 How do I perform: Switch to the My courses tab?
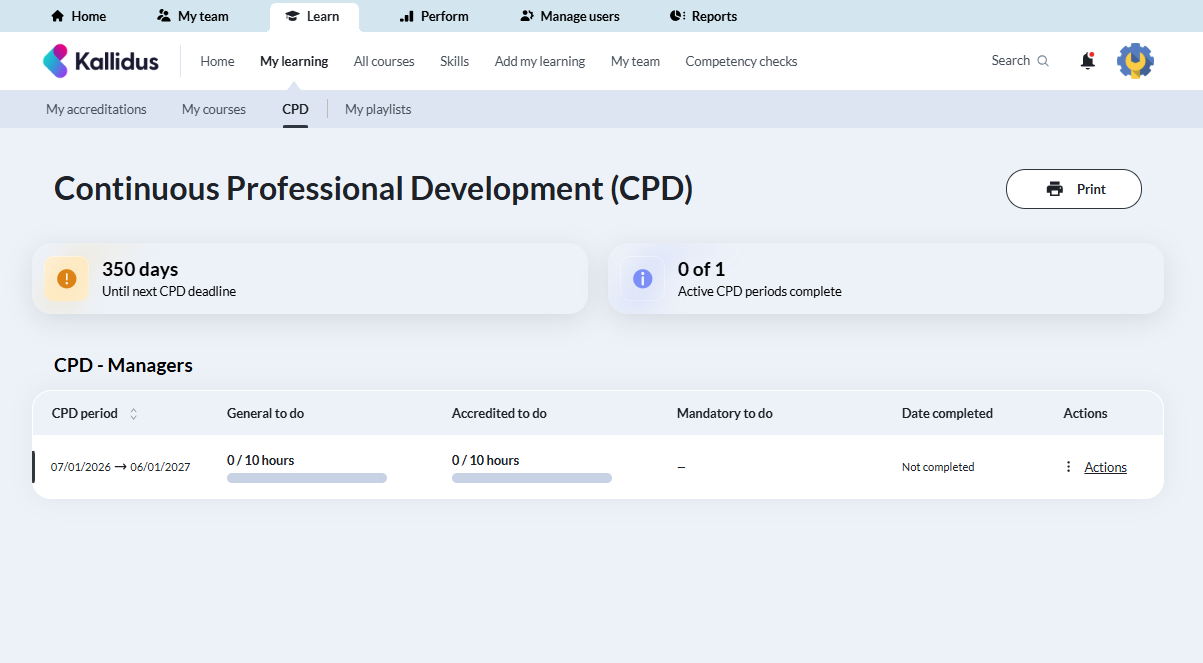213,109
